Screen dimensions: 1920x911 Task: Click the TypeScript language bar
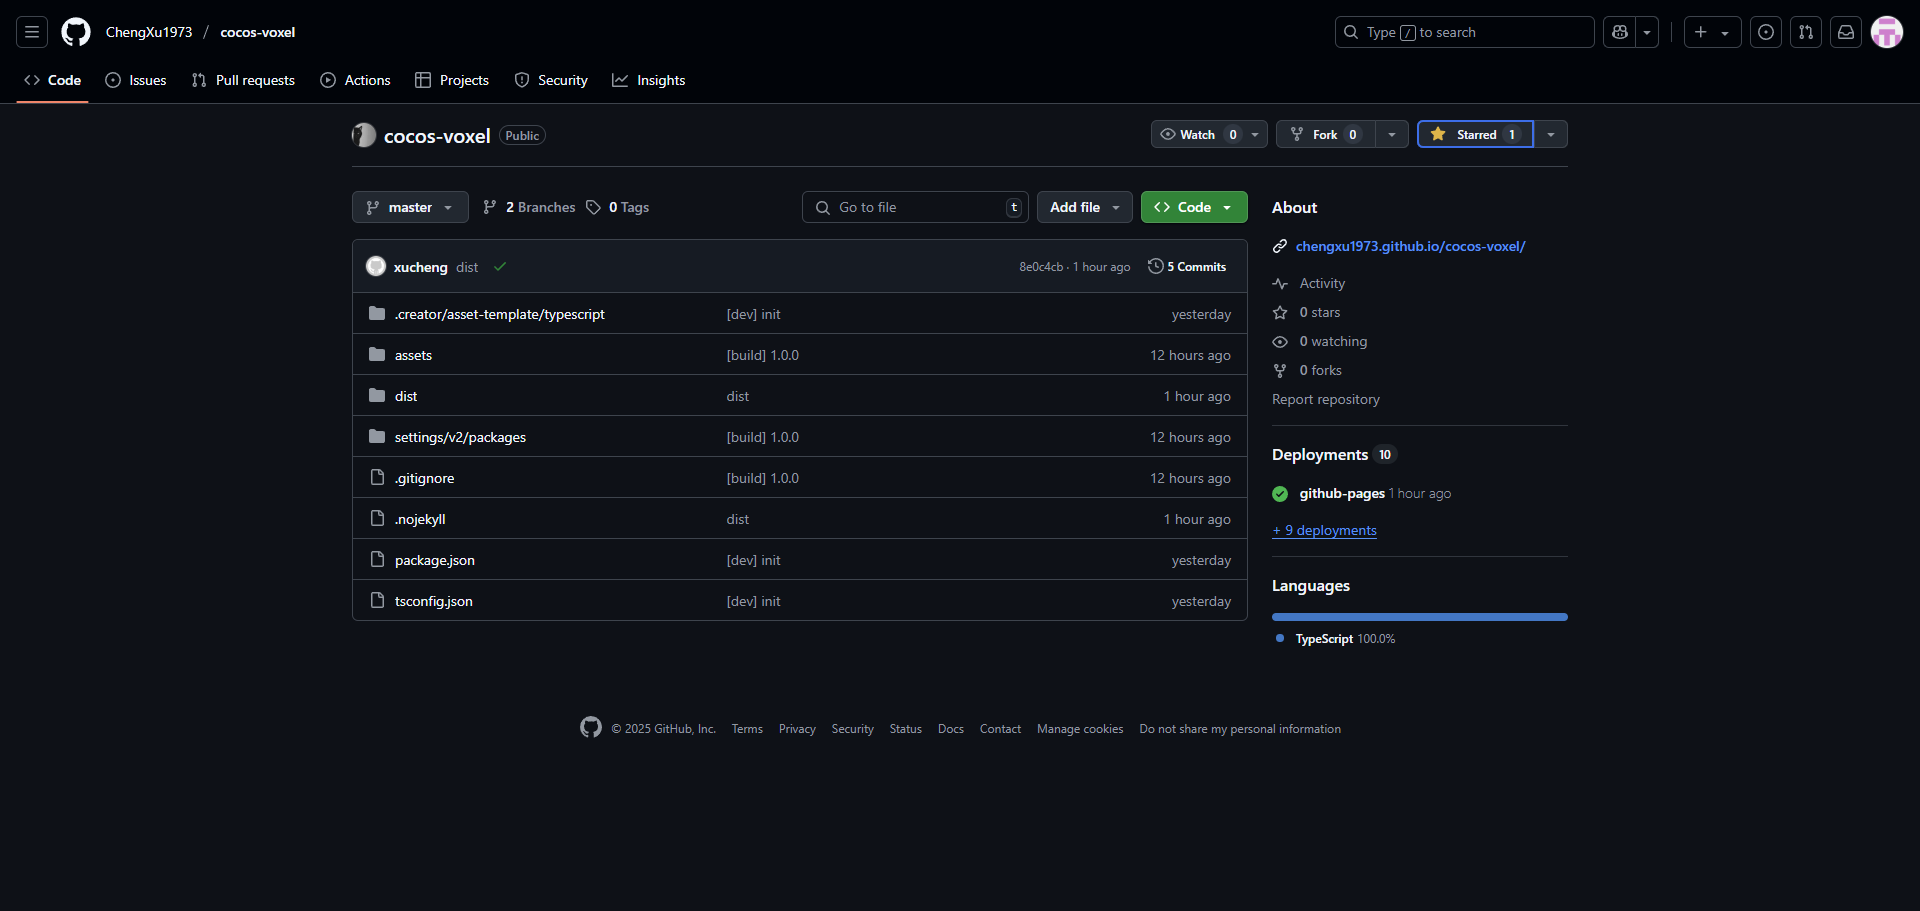tap(1420, 617)
